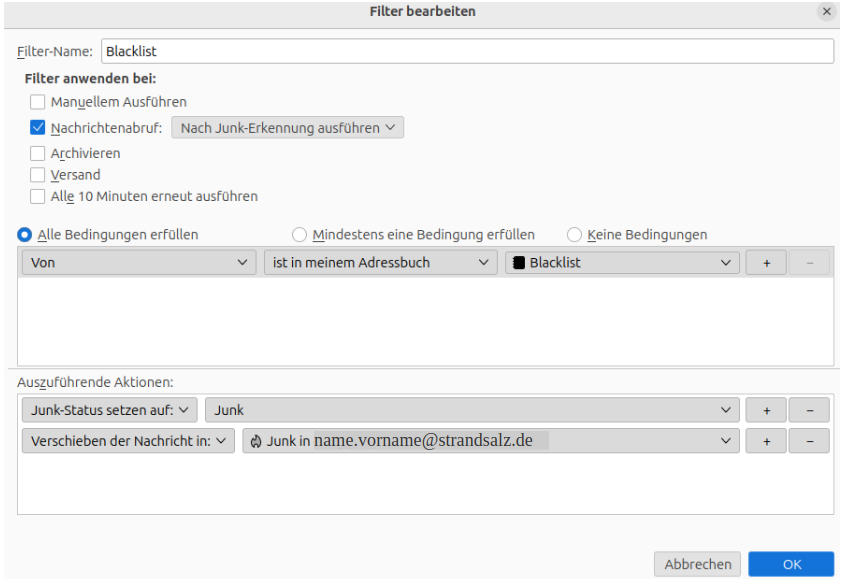Click the Junk folder flame icon
Viewport: 847px width, 579px height.
(256, 441)
